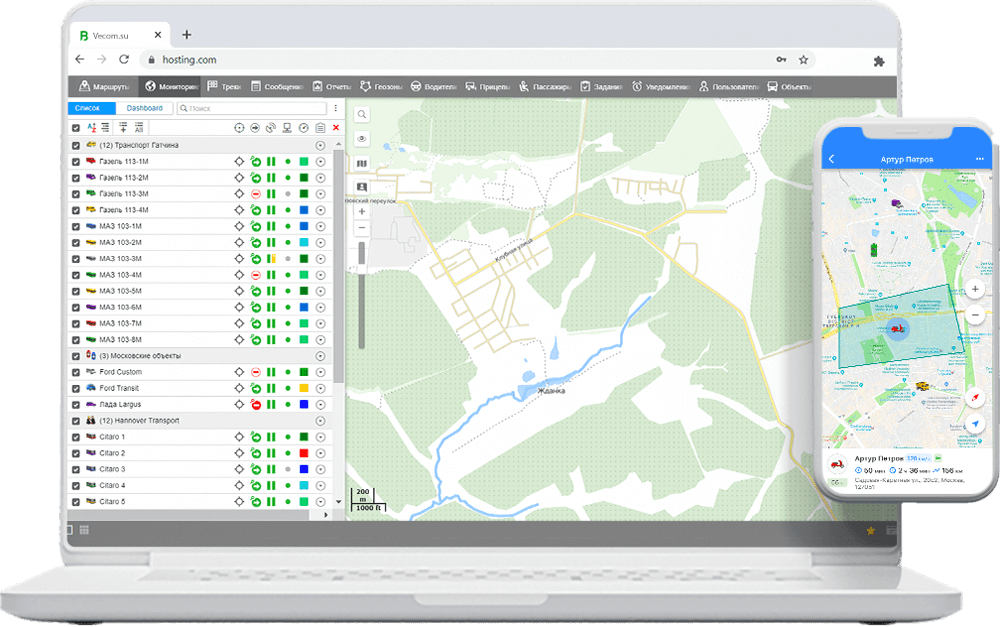Screen dimensions: 1000x627
Task: Click the locate target icon for МАЗ 103-7М
Action: (x=239, y=323)
